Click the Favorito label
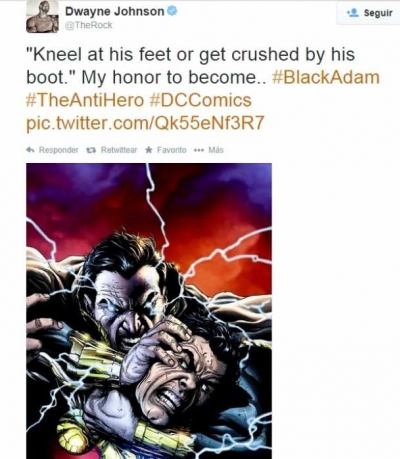 tap(172, 150)
